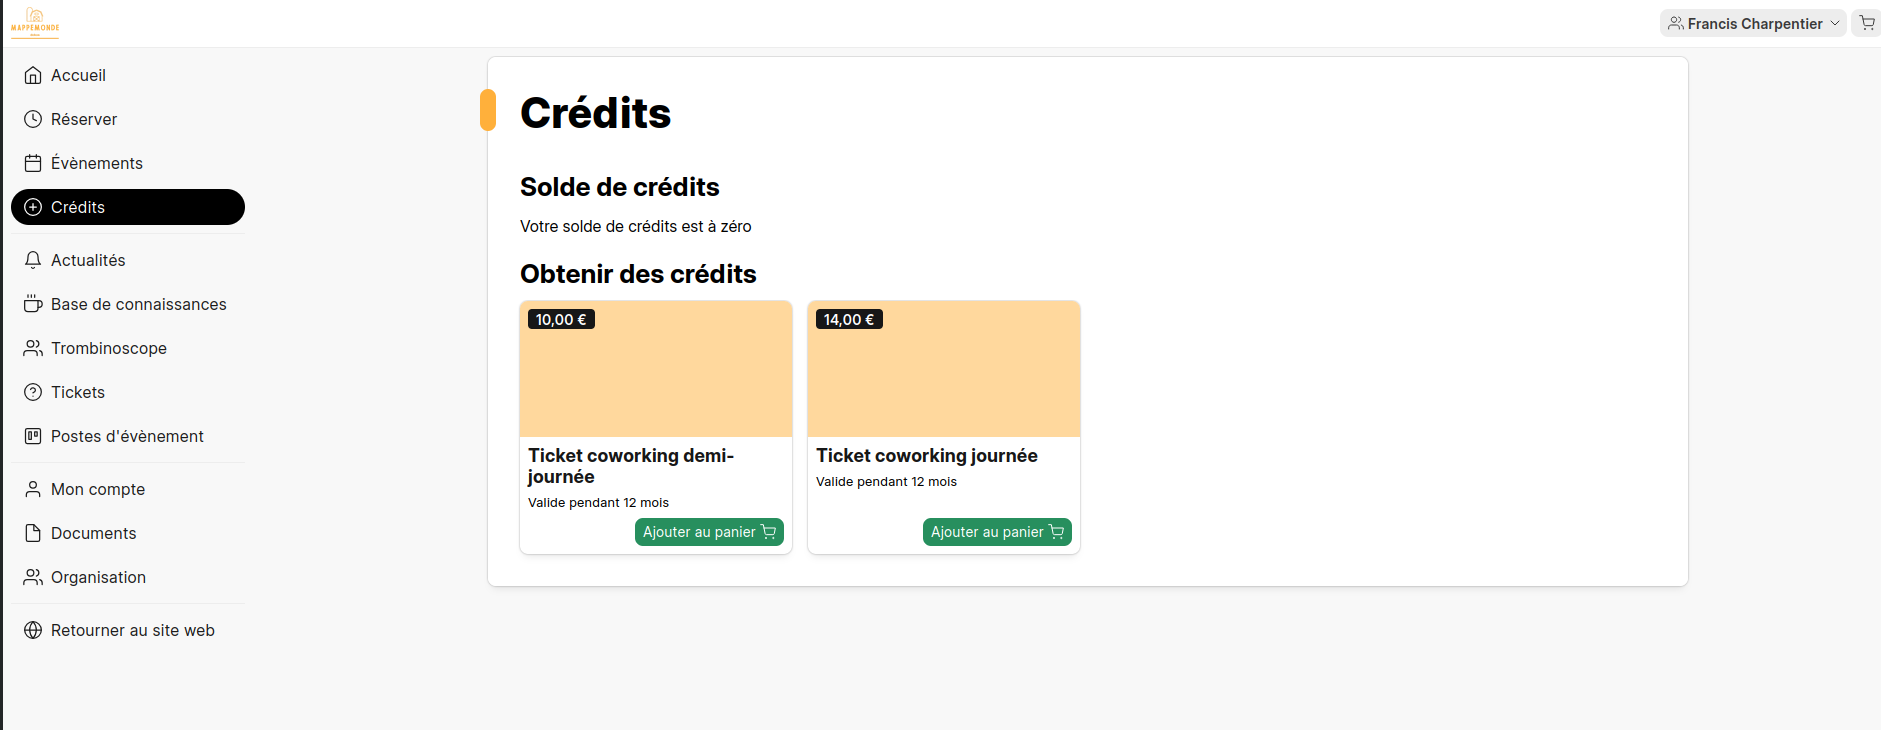
Task: Click the Ticket coworking journée title
Action: tap(927, 456)
